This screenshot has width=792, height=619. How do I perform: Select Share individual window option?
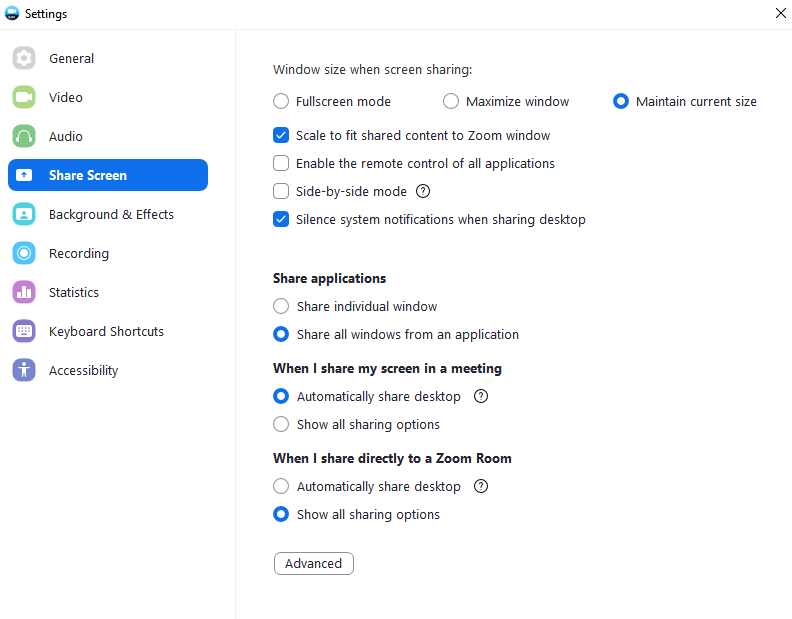281,306
